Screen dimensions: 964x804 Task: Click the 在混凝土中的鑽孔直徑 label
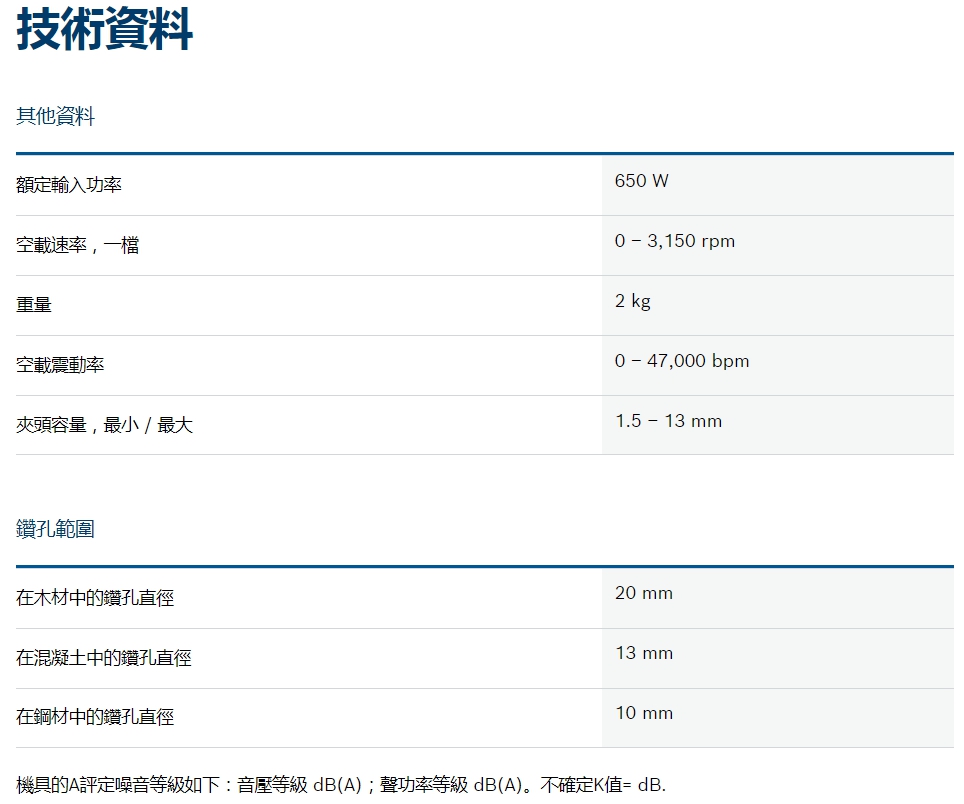click(104, 658)
